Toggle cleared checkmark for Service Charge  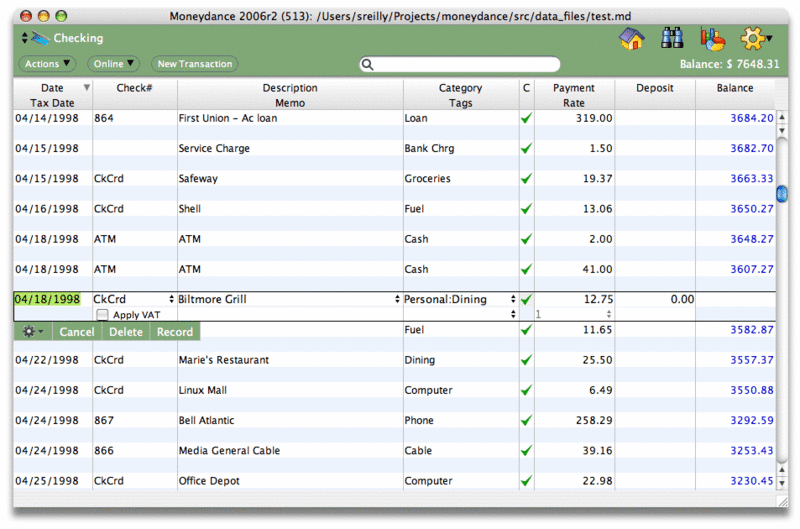pos(527,148)
